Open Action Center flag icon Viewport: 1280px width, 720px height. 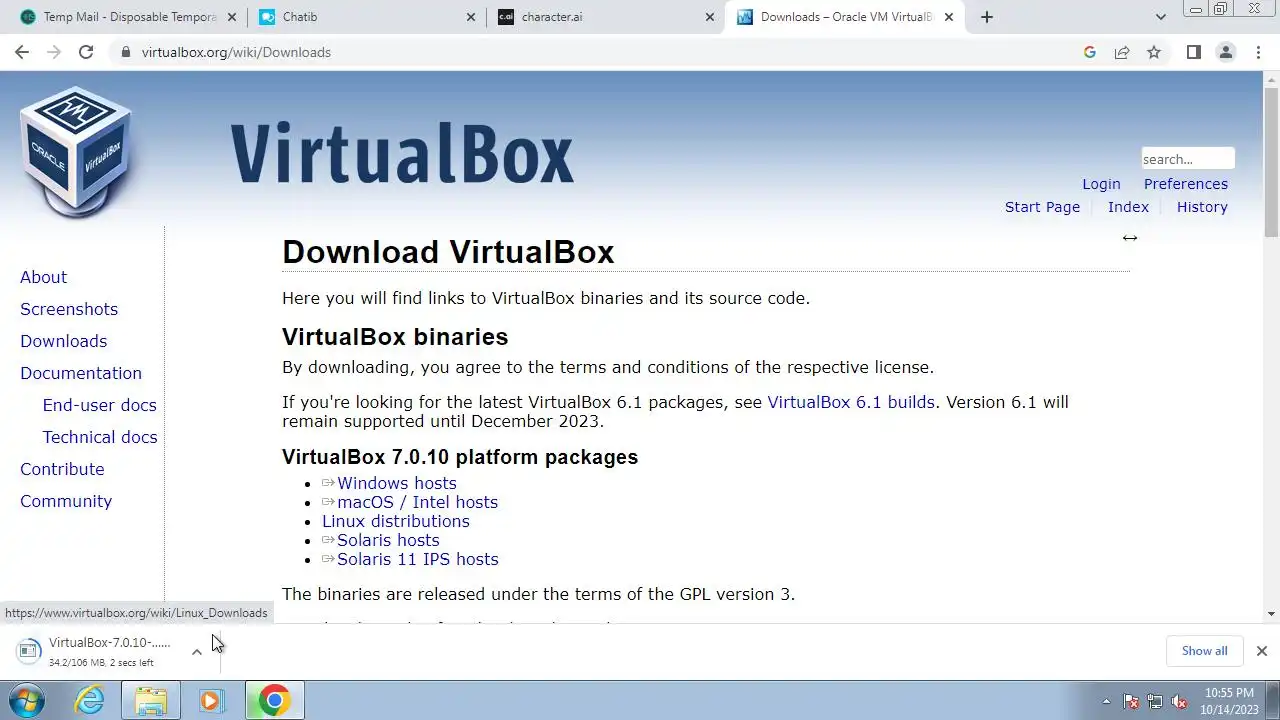(x=1131, y=701)
